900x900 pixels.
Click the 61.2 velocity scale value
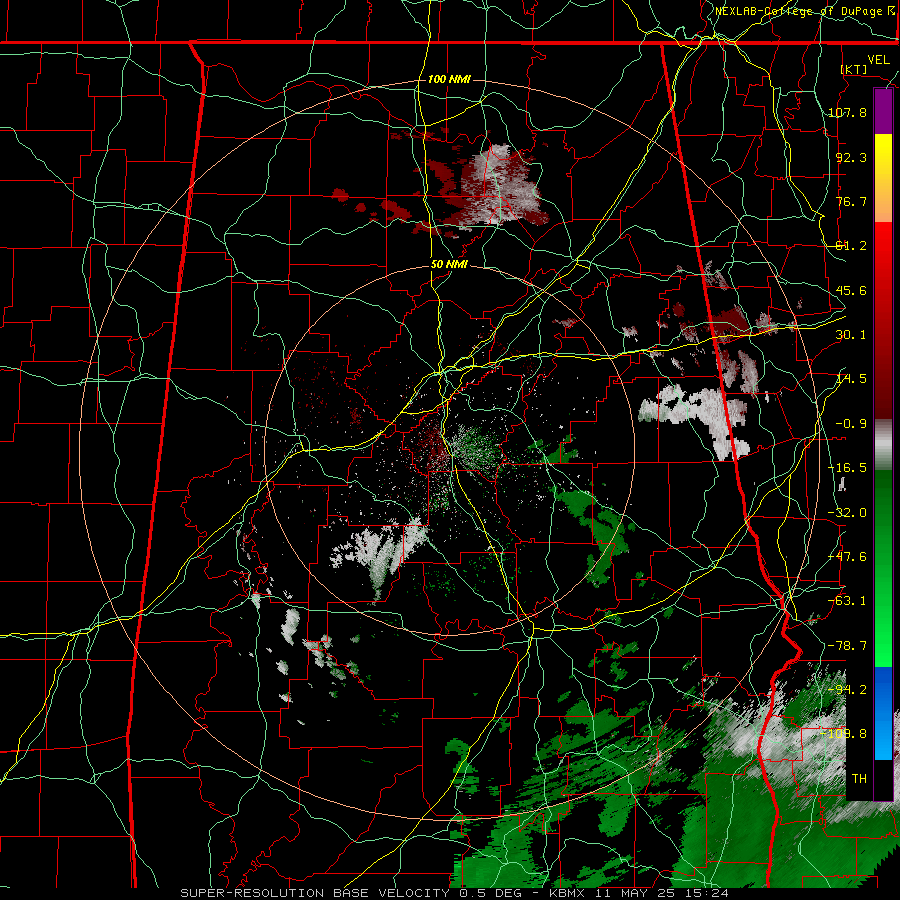(851, 246)
